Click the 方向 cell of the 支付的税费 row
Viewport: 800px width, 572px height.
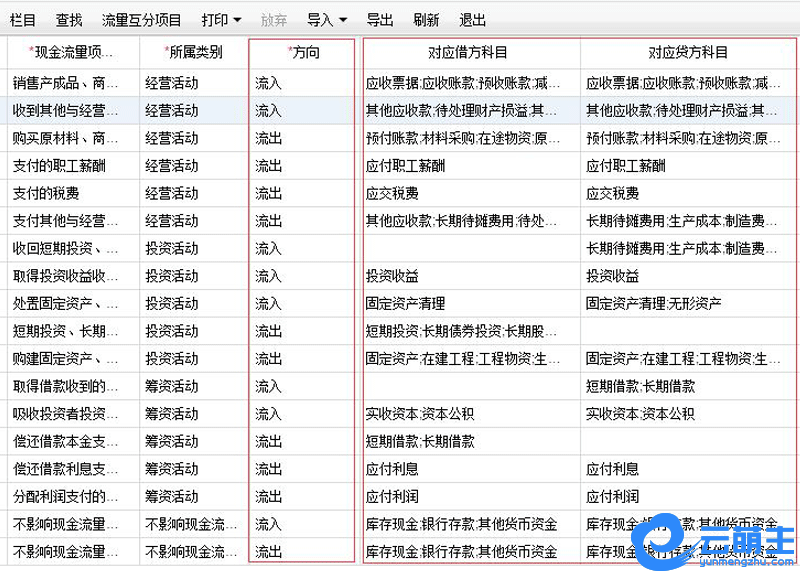coord(300,193)
